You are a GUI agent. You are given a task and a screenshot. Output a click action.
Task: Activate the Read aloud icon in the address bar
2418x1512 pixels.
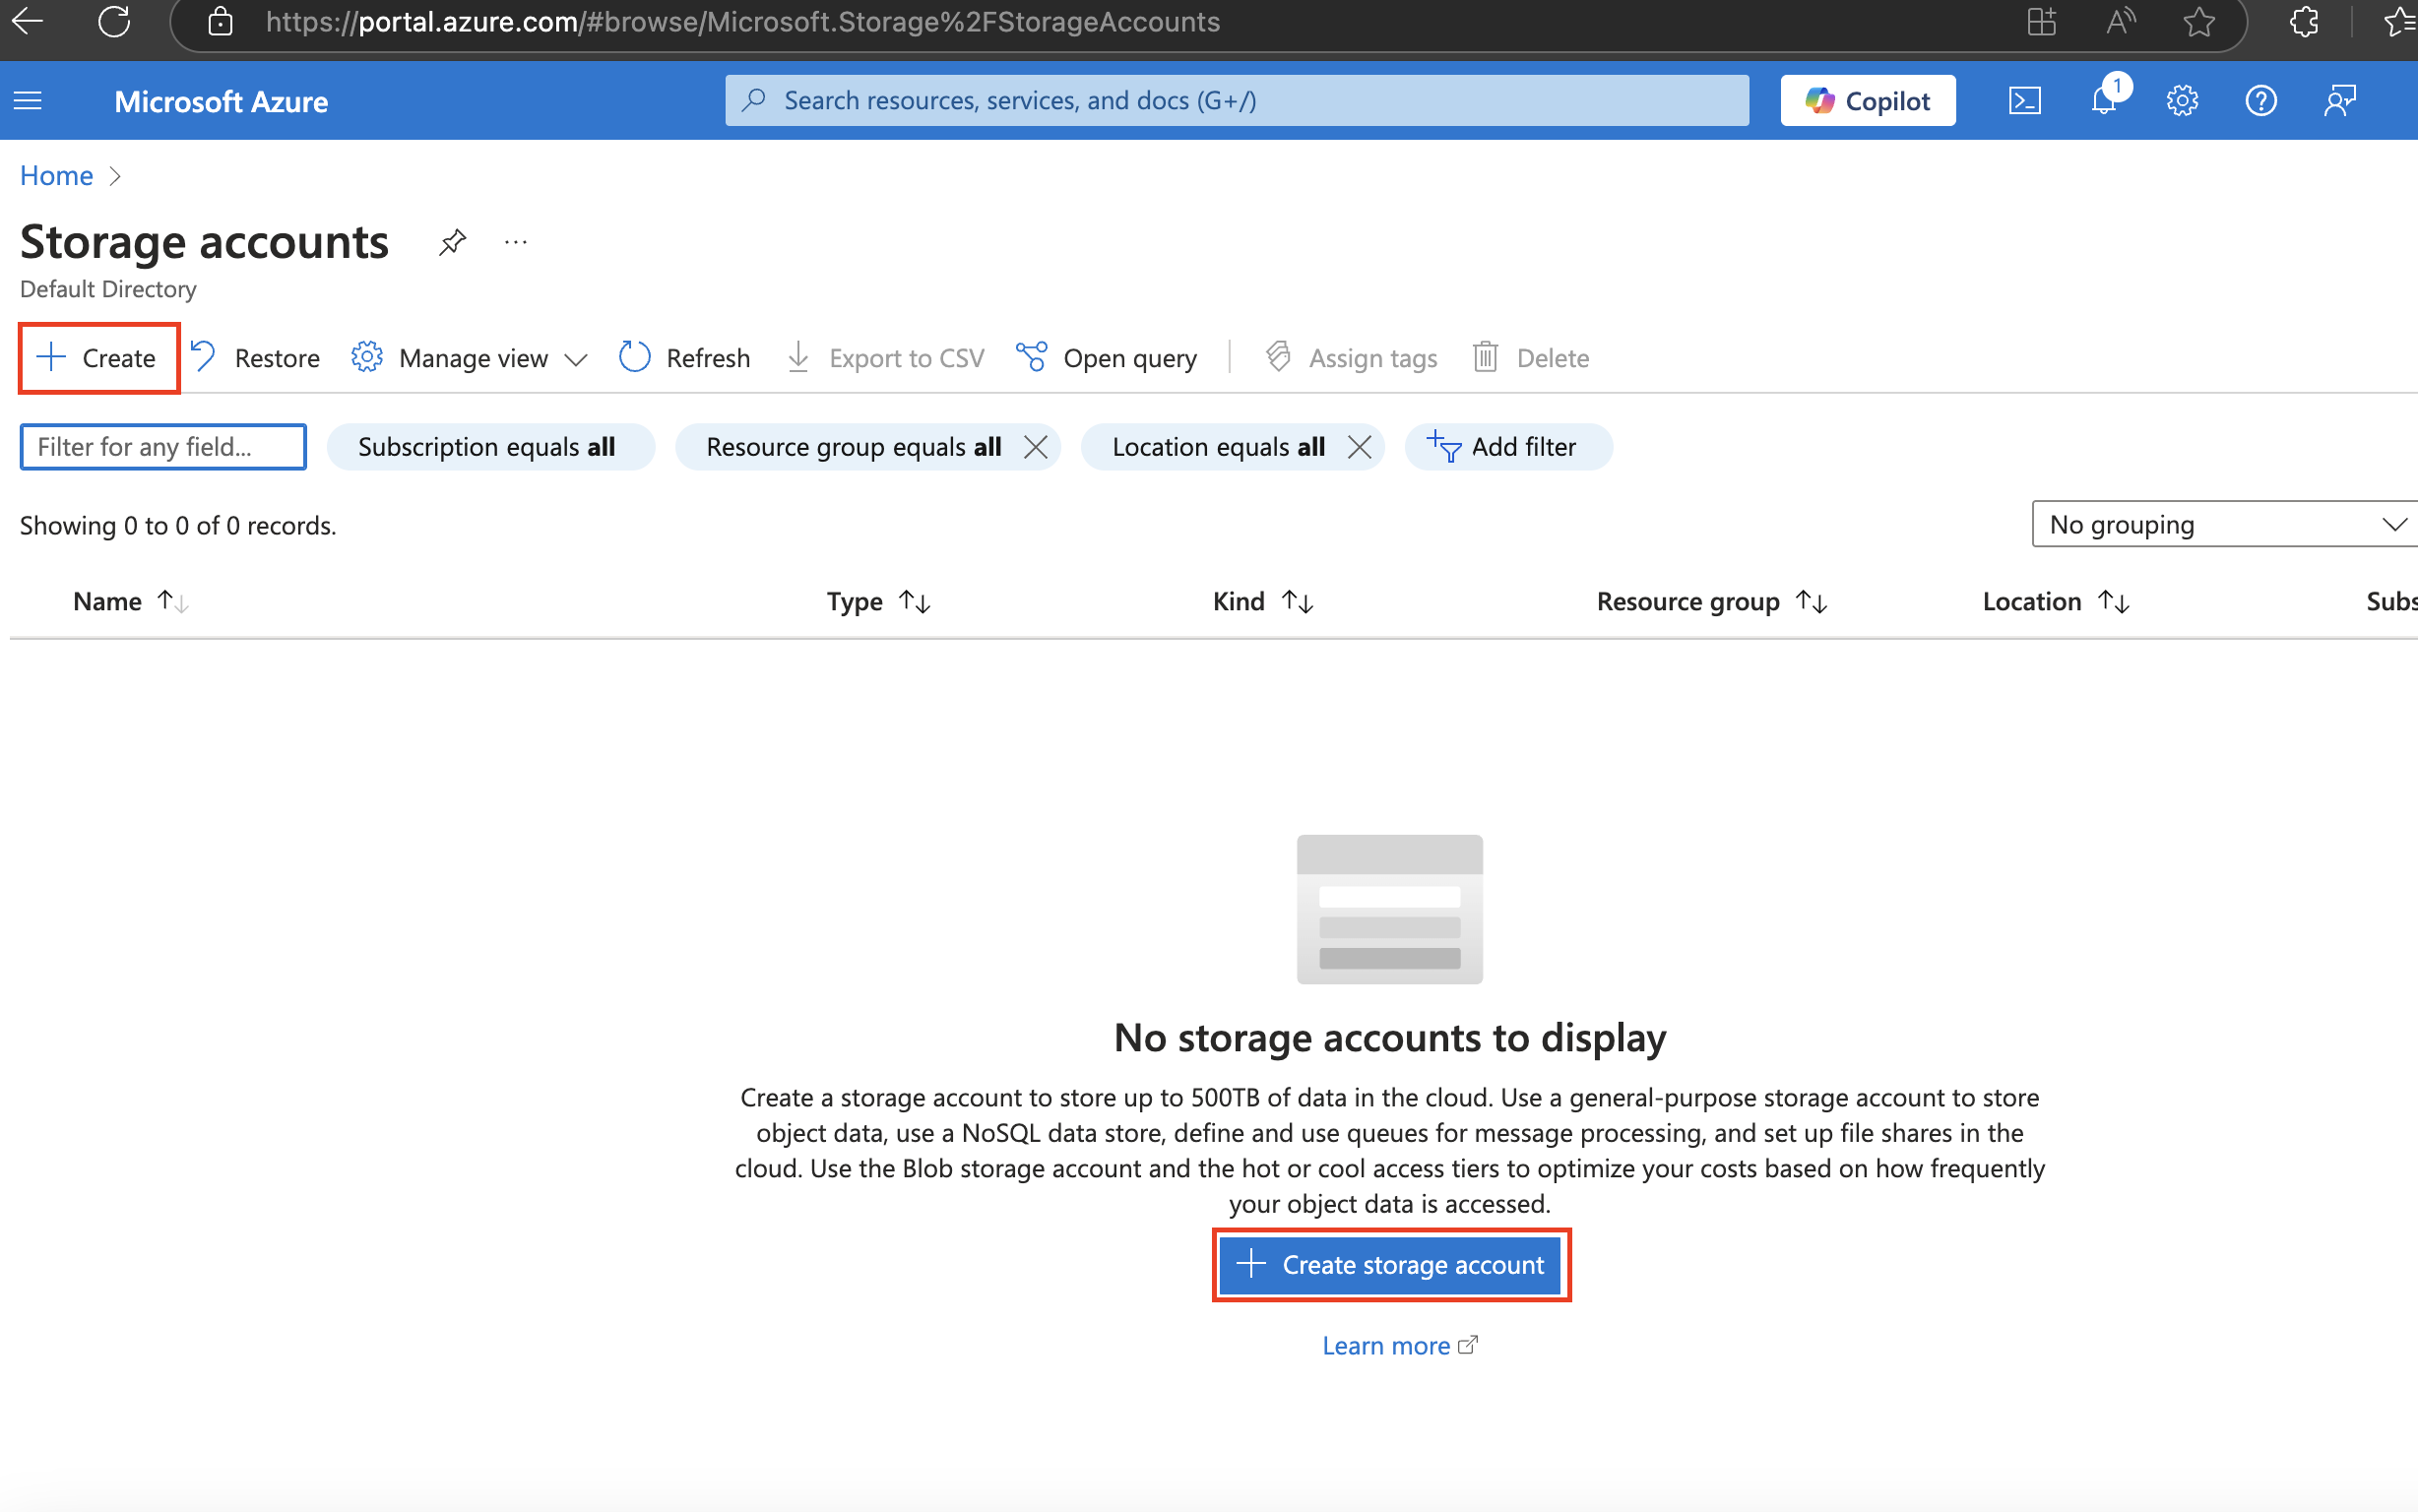click(x=2120, y=21)
